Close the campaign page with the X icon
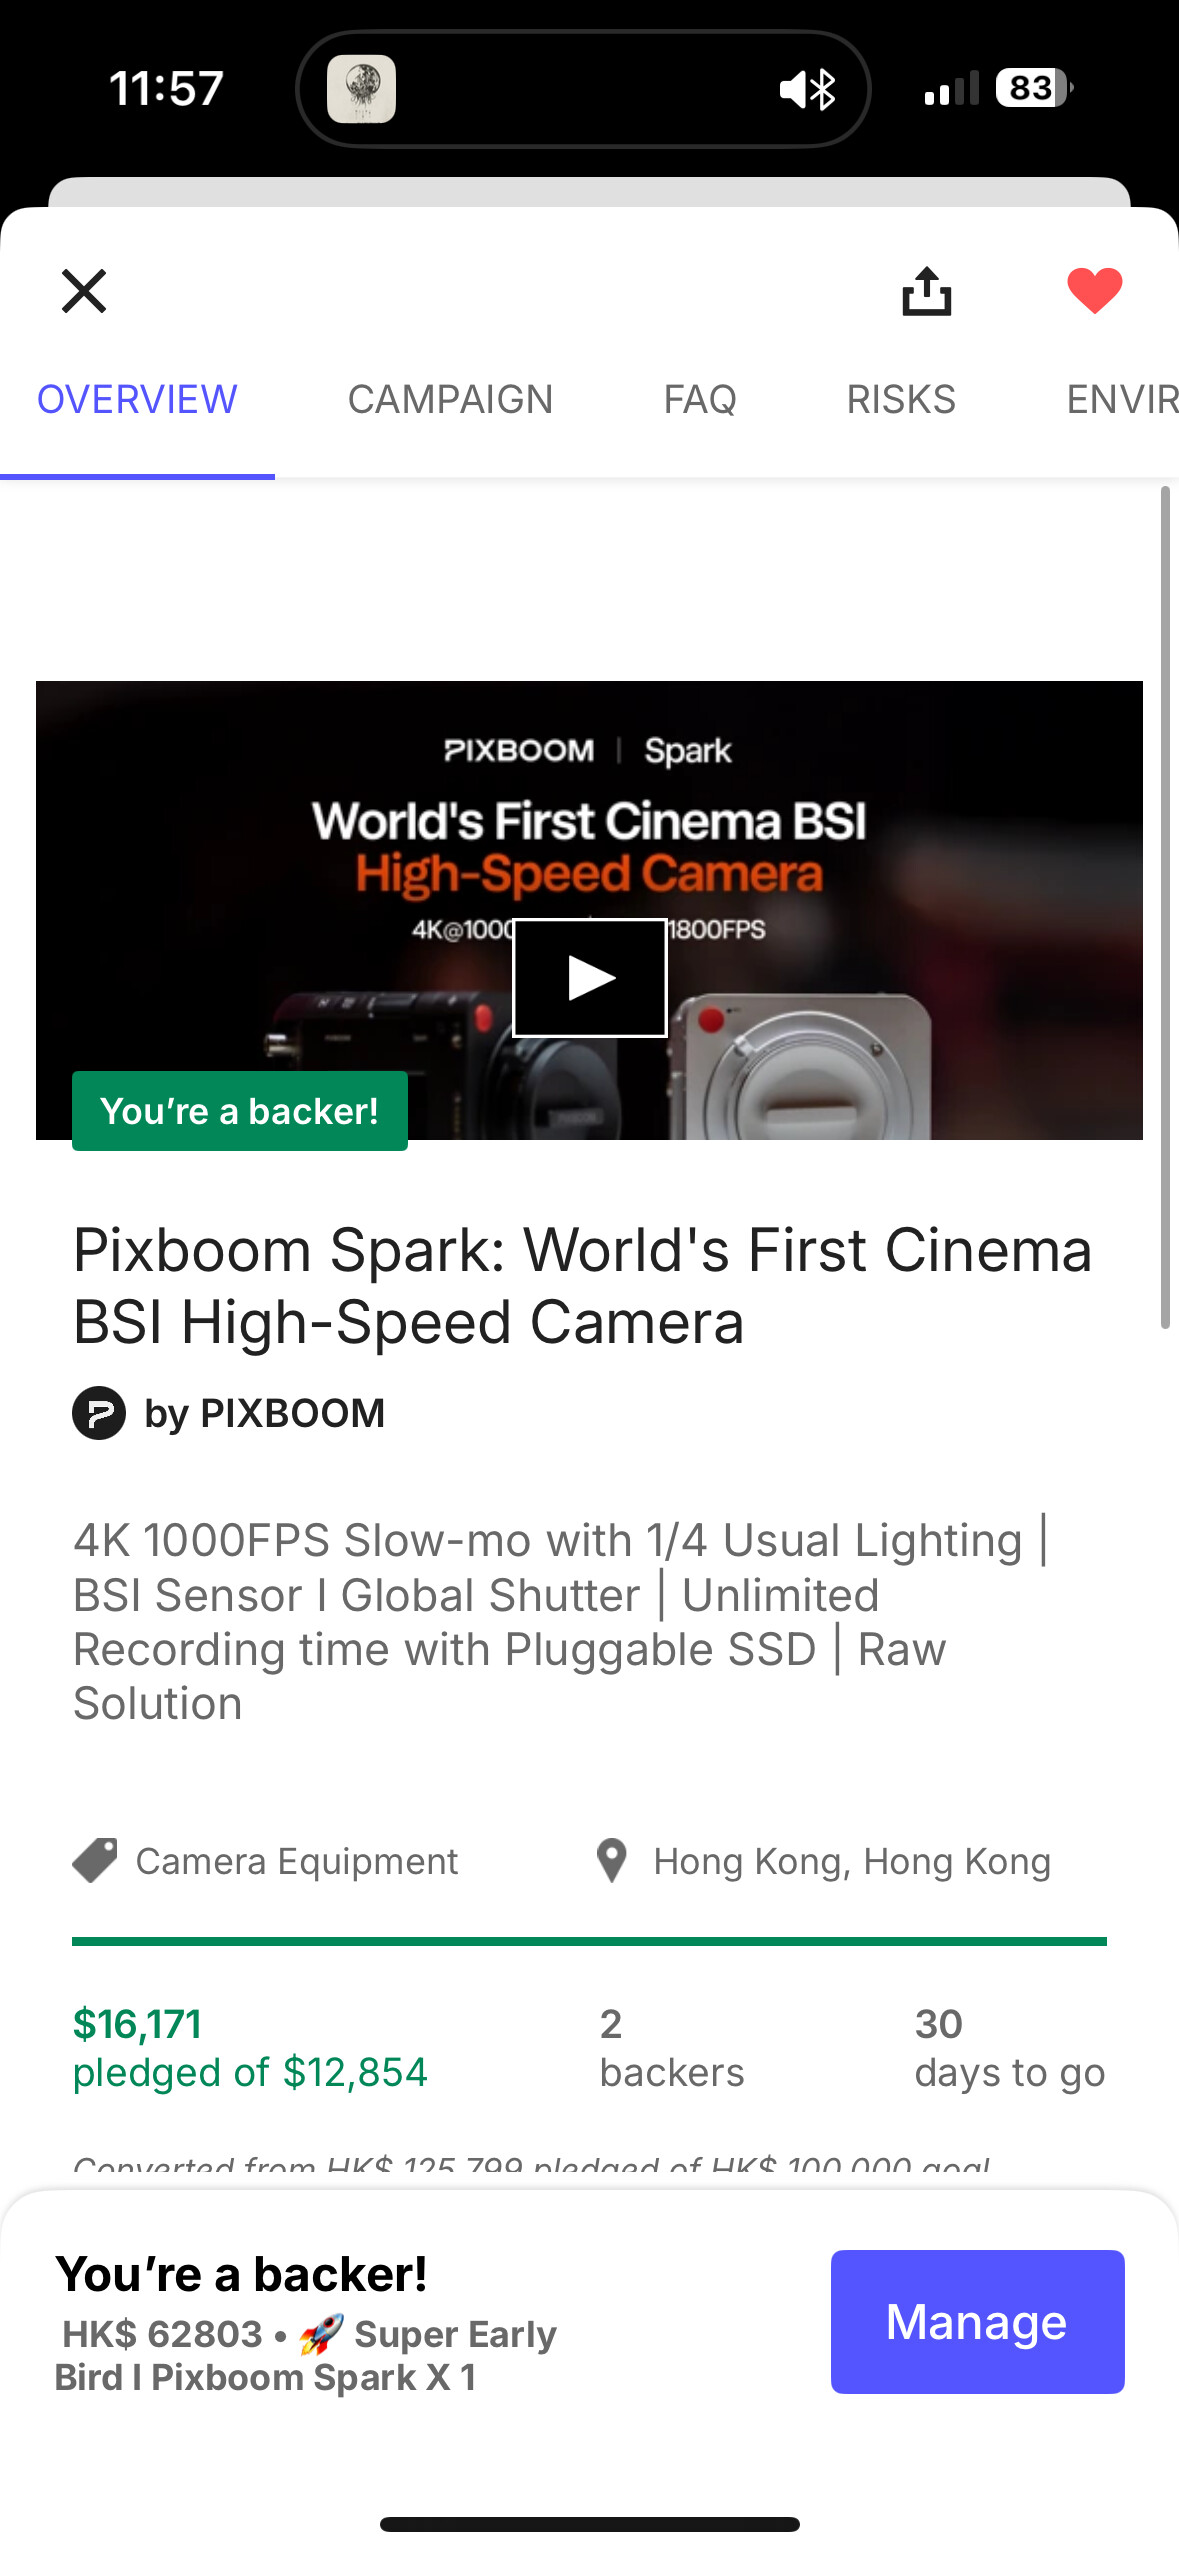The image size is (1179, 2556). (84, 291)
